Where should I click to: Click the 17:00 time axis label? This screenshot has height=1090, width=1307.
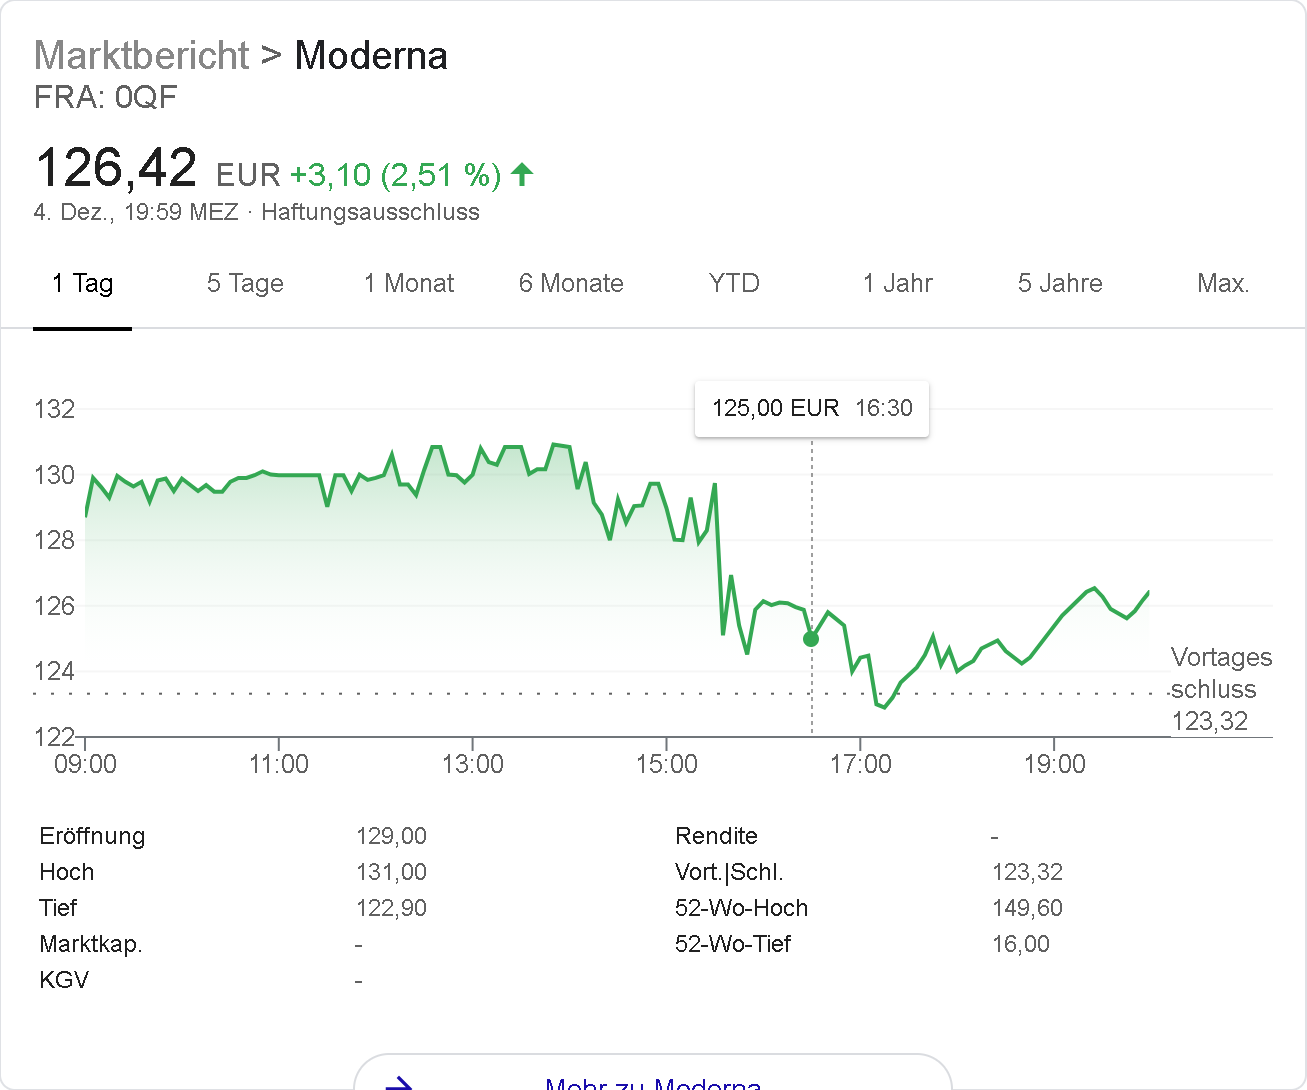point(861,765)
